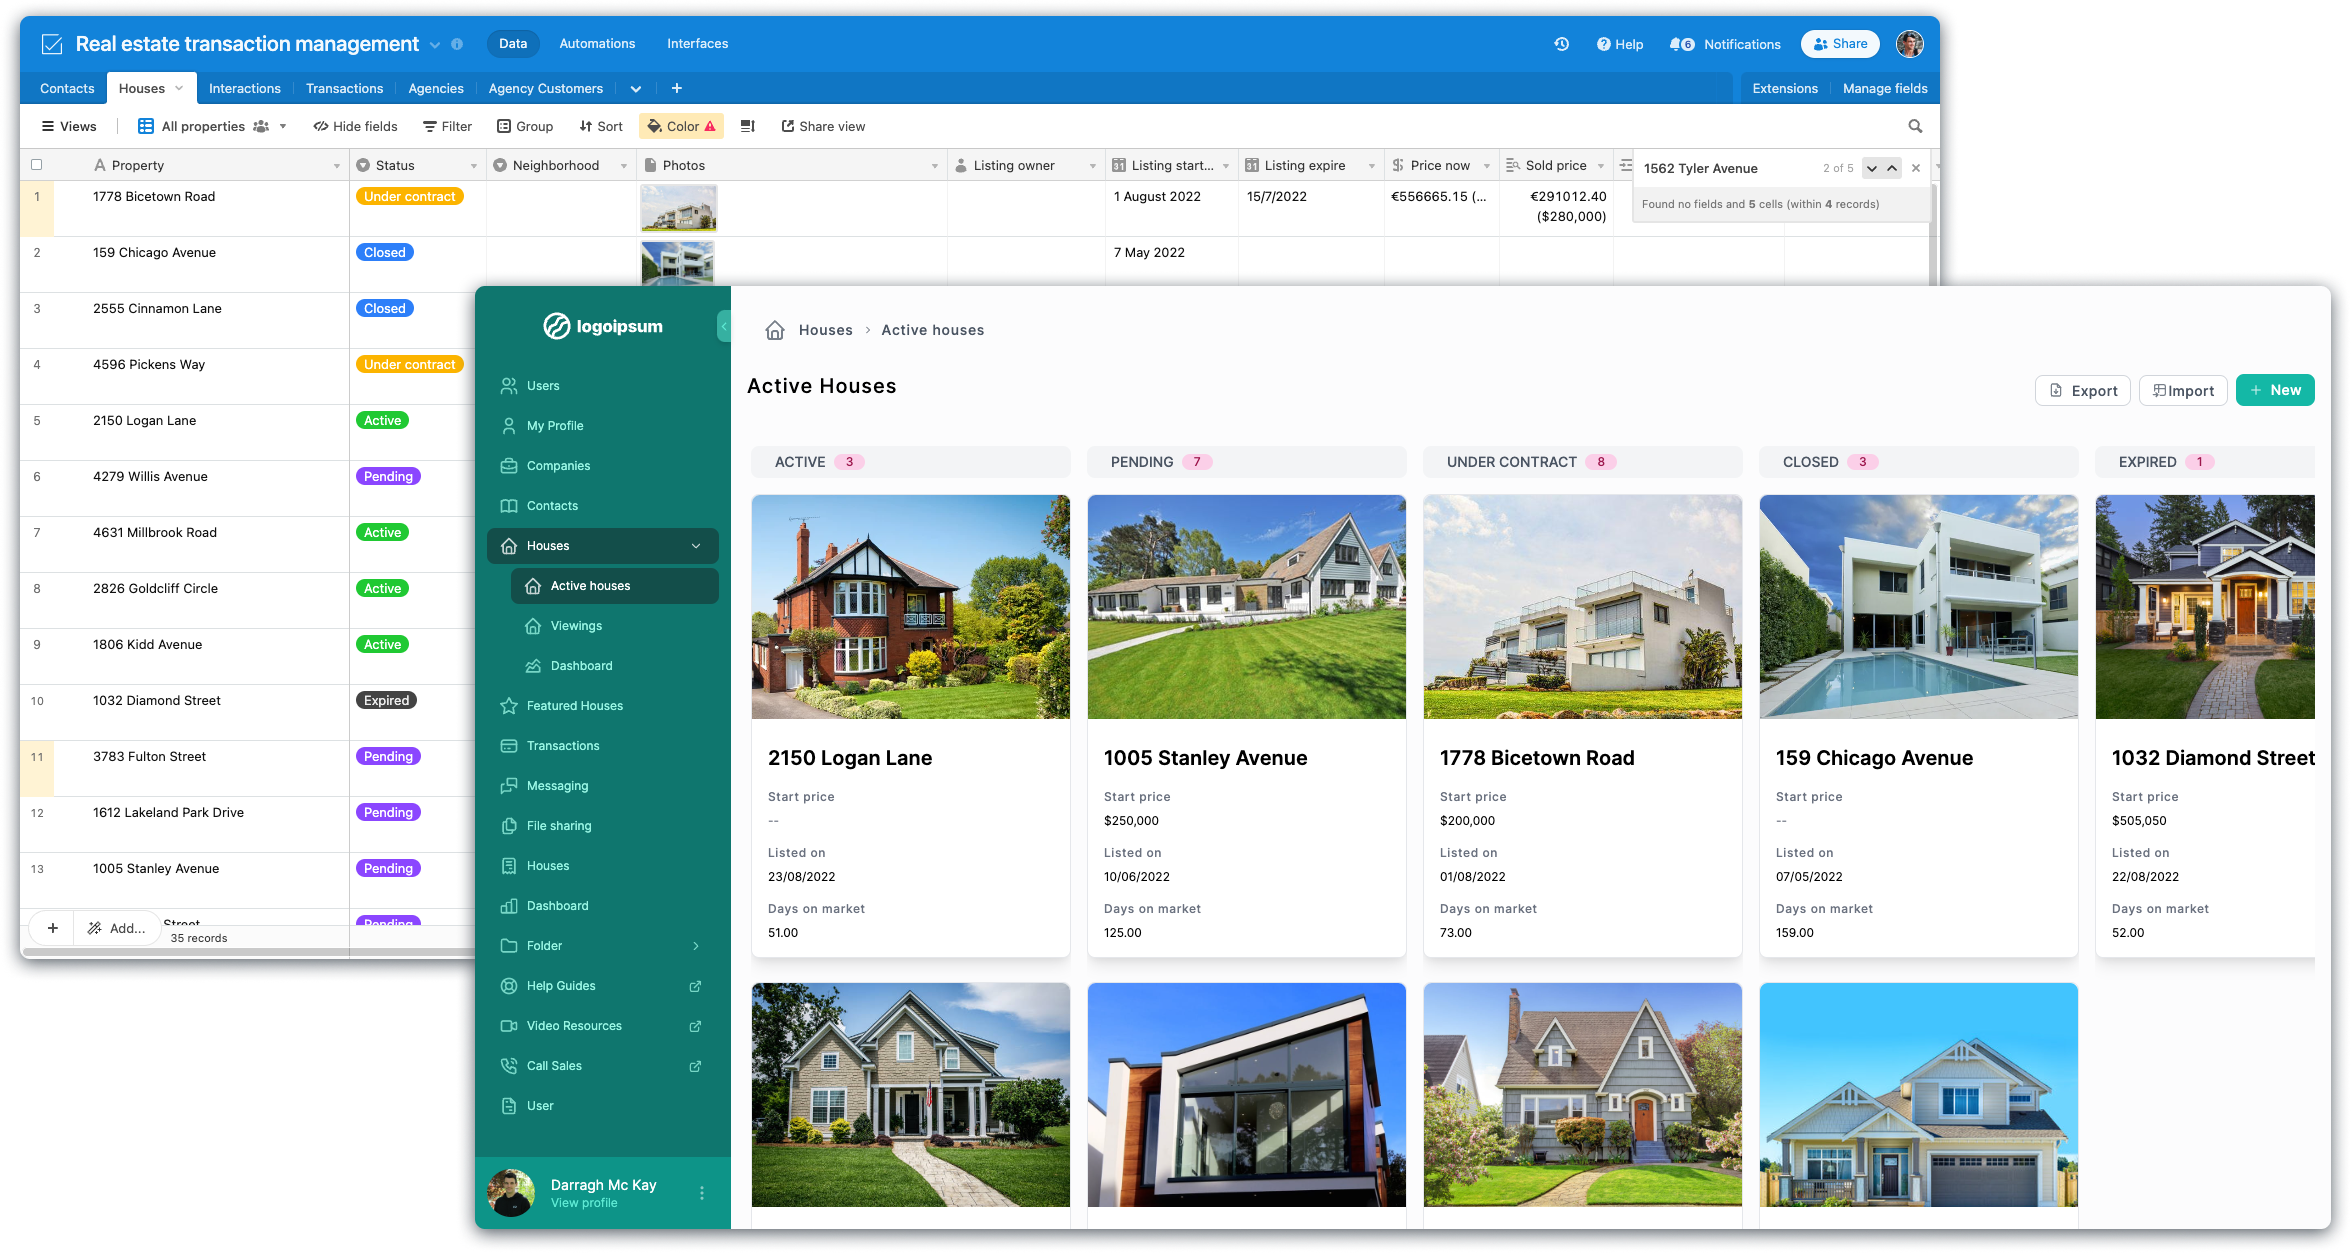Open the Color options in the toolbar

[x=680, y=126]
